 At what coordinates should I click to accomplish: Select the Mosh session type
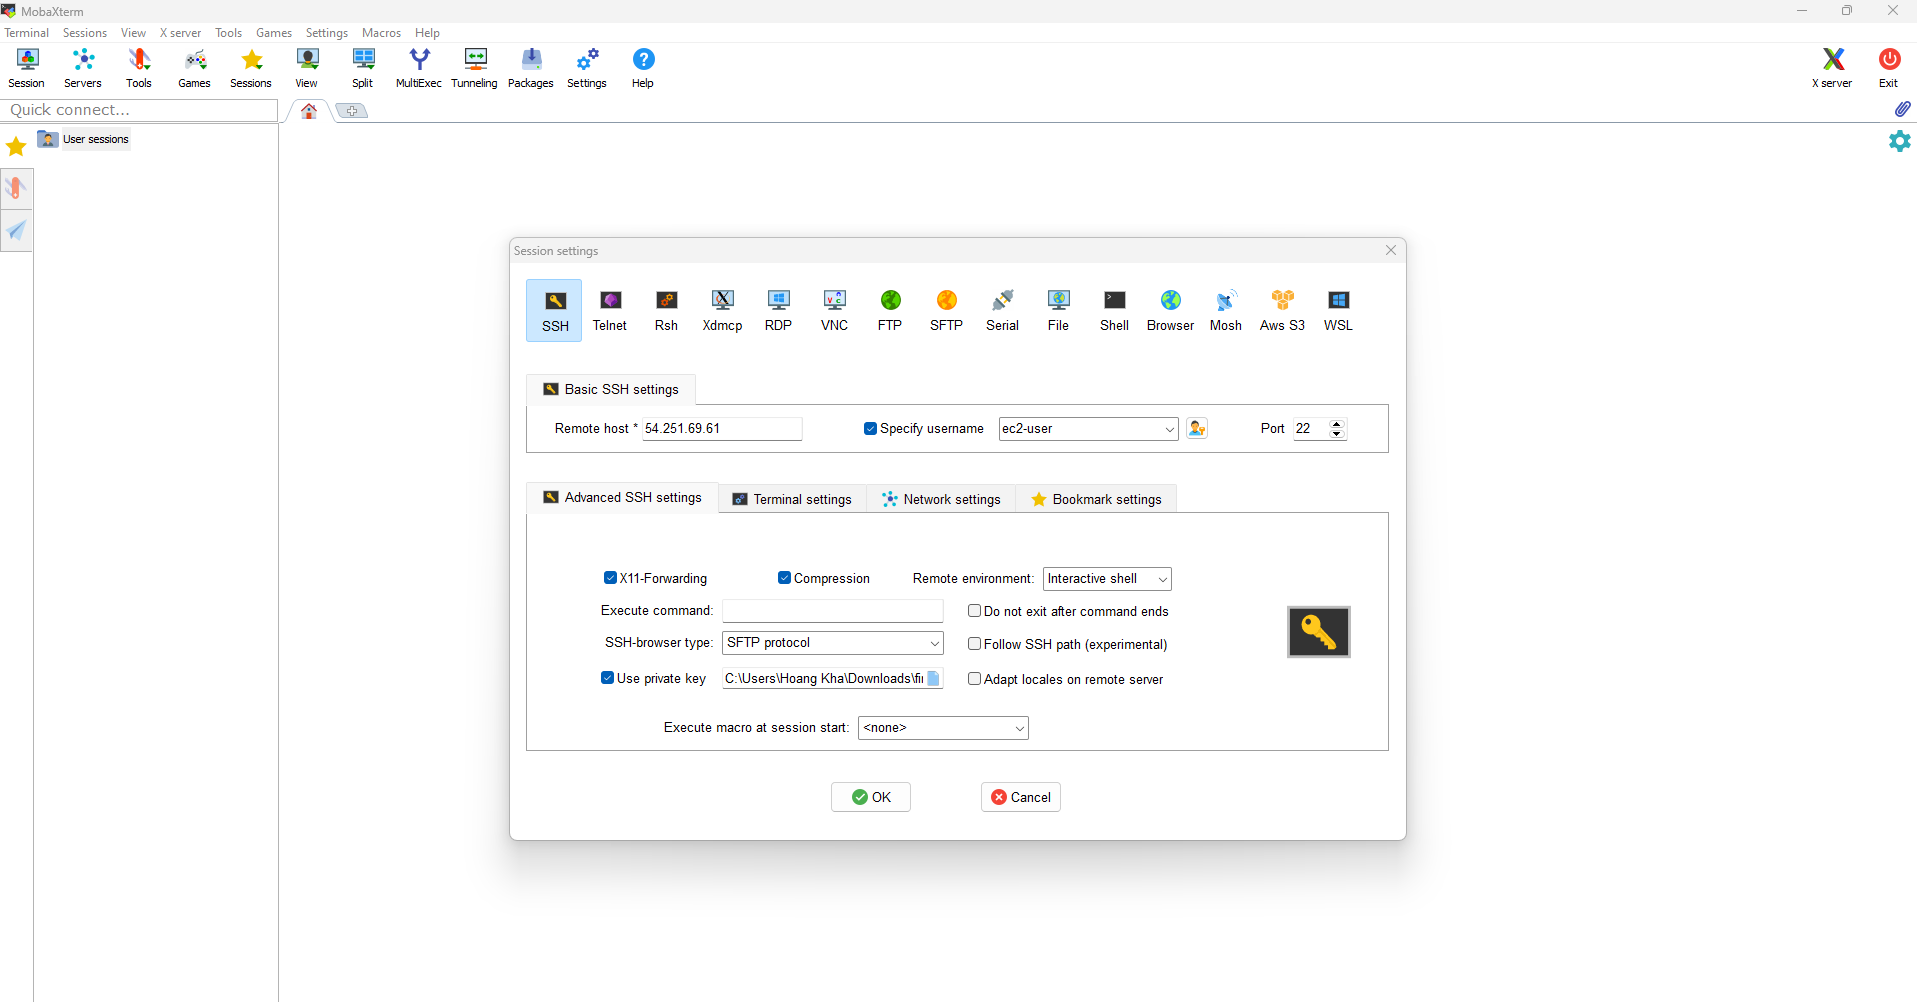pyautogui.click(x=1226, y=310)
